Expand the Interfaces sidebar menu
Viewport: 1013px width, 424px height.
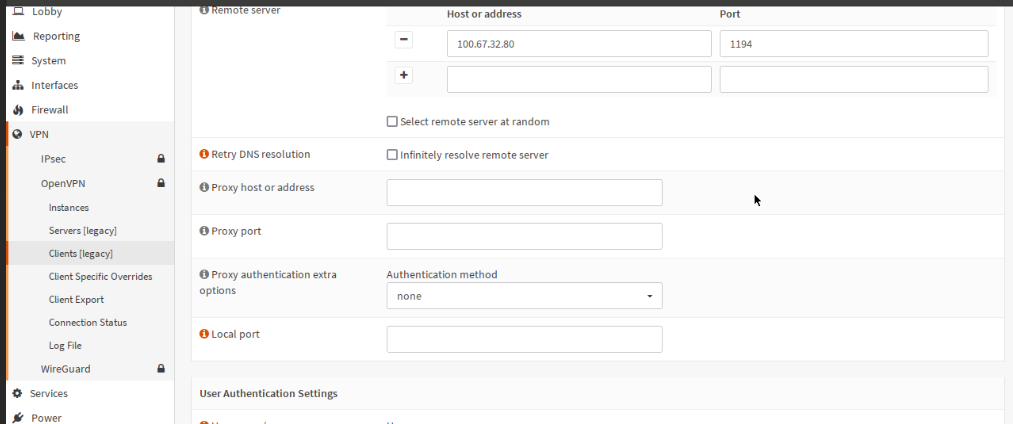tap(54, 85)
